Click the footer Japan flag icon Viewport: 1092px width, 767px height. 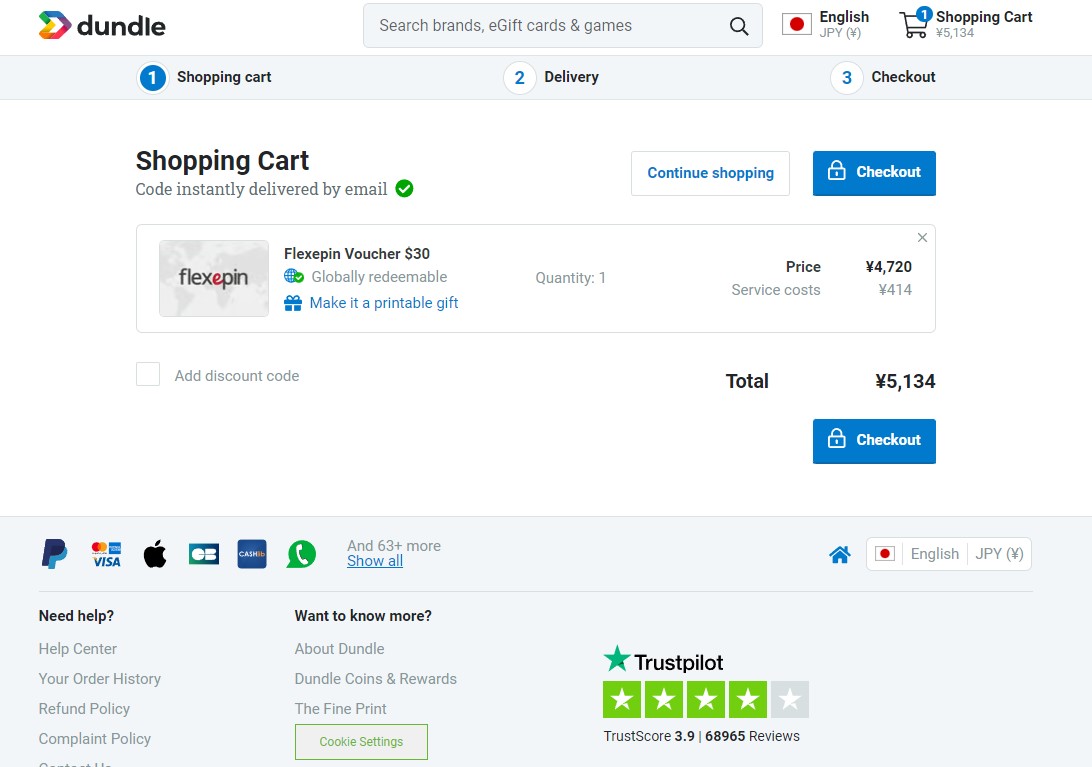click(884, 554)
